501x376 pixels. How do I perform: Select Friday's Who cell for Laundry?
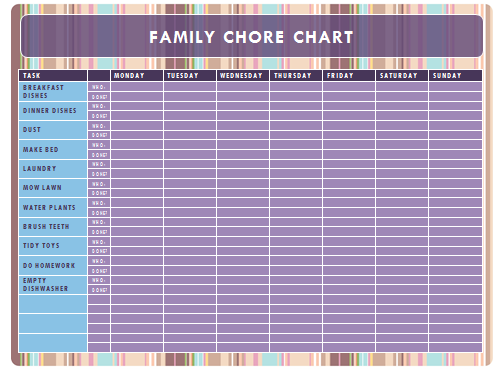[x=349, y=164]
